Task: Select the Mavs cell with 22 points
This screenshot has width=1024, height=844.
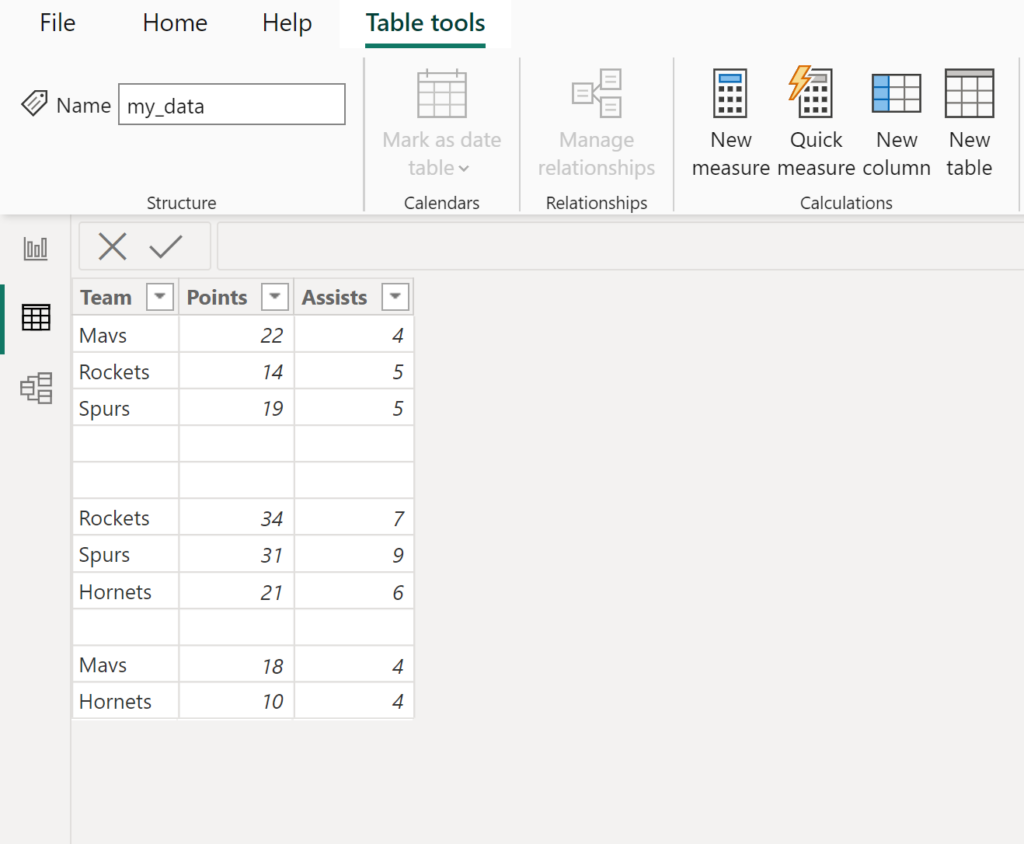Action: point(126,335)
